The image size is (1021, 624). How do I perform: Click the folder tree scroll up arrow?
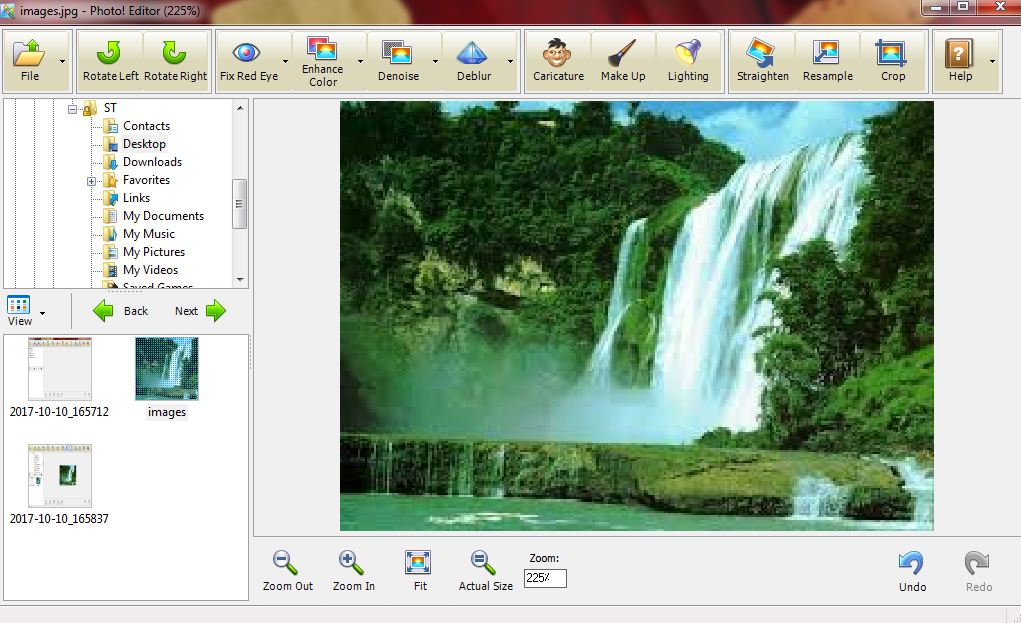point(240,108)
